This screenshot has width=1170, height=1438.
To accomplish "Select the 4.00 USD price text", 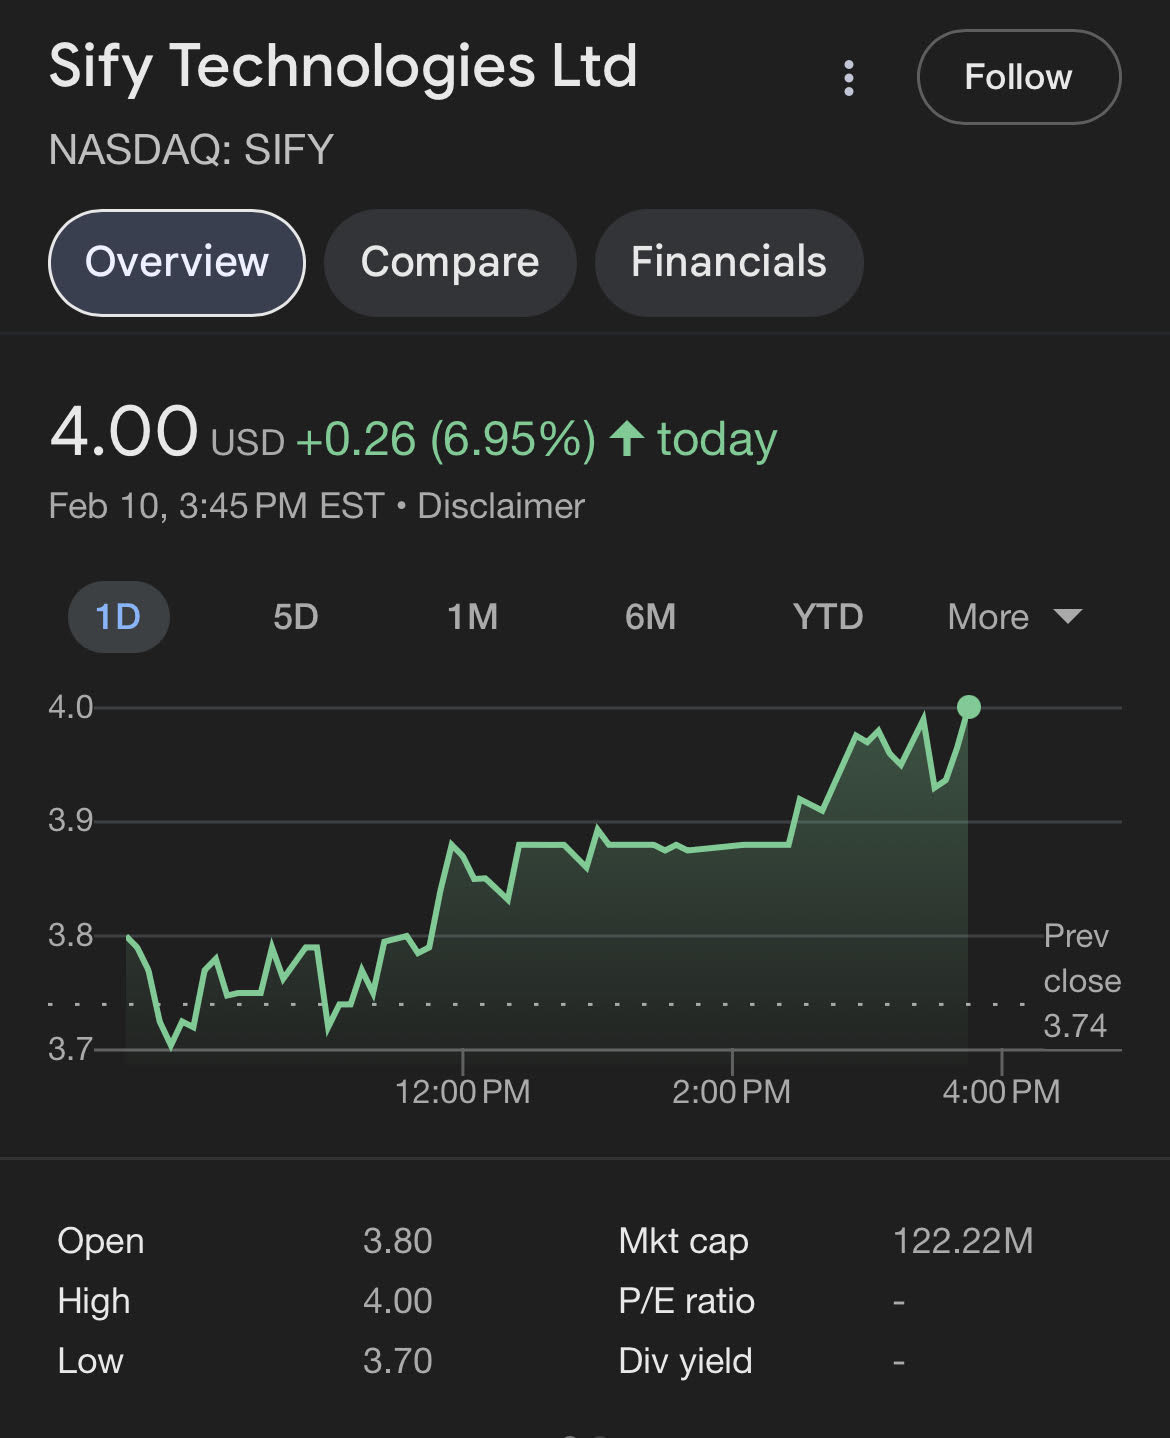I will [x=168, y=433].
